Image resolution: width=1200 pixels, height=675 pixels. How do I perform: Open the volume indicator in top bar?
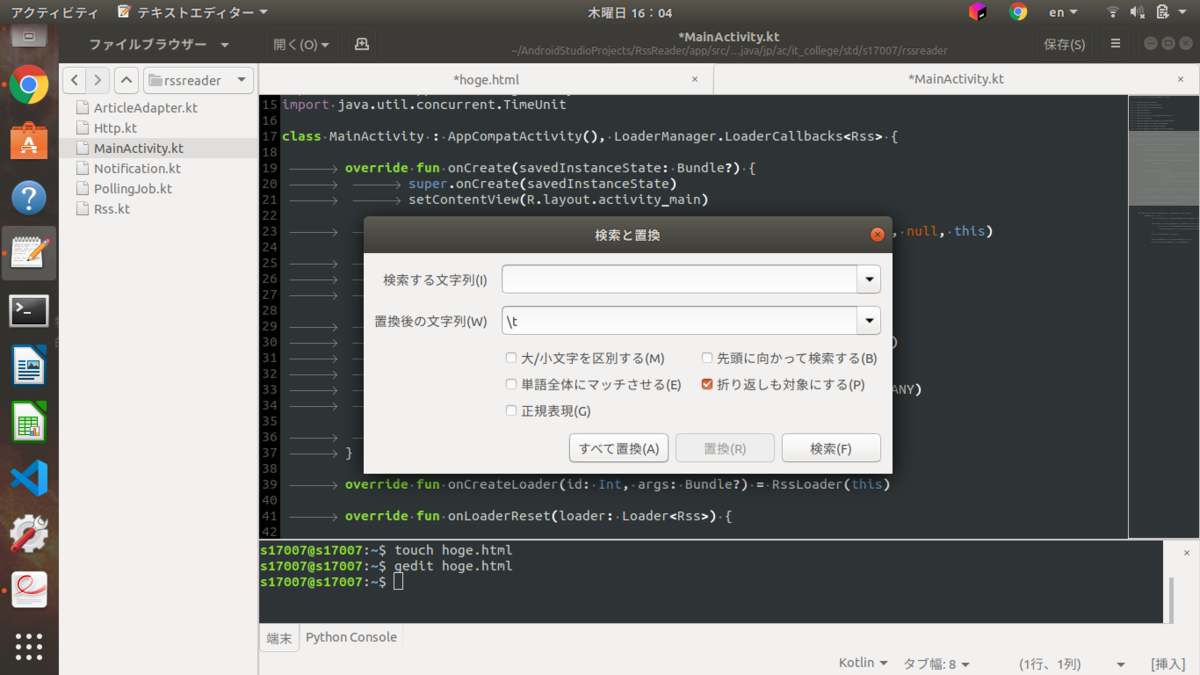[1138, 12]
